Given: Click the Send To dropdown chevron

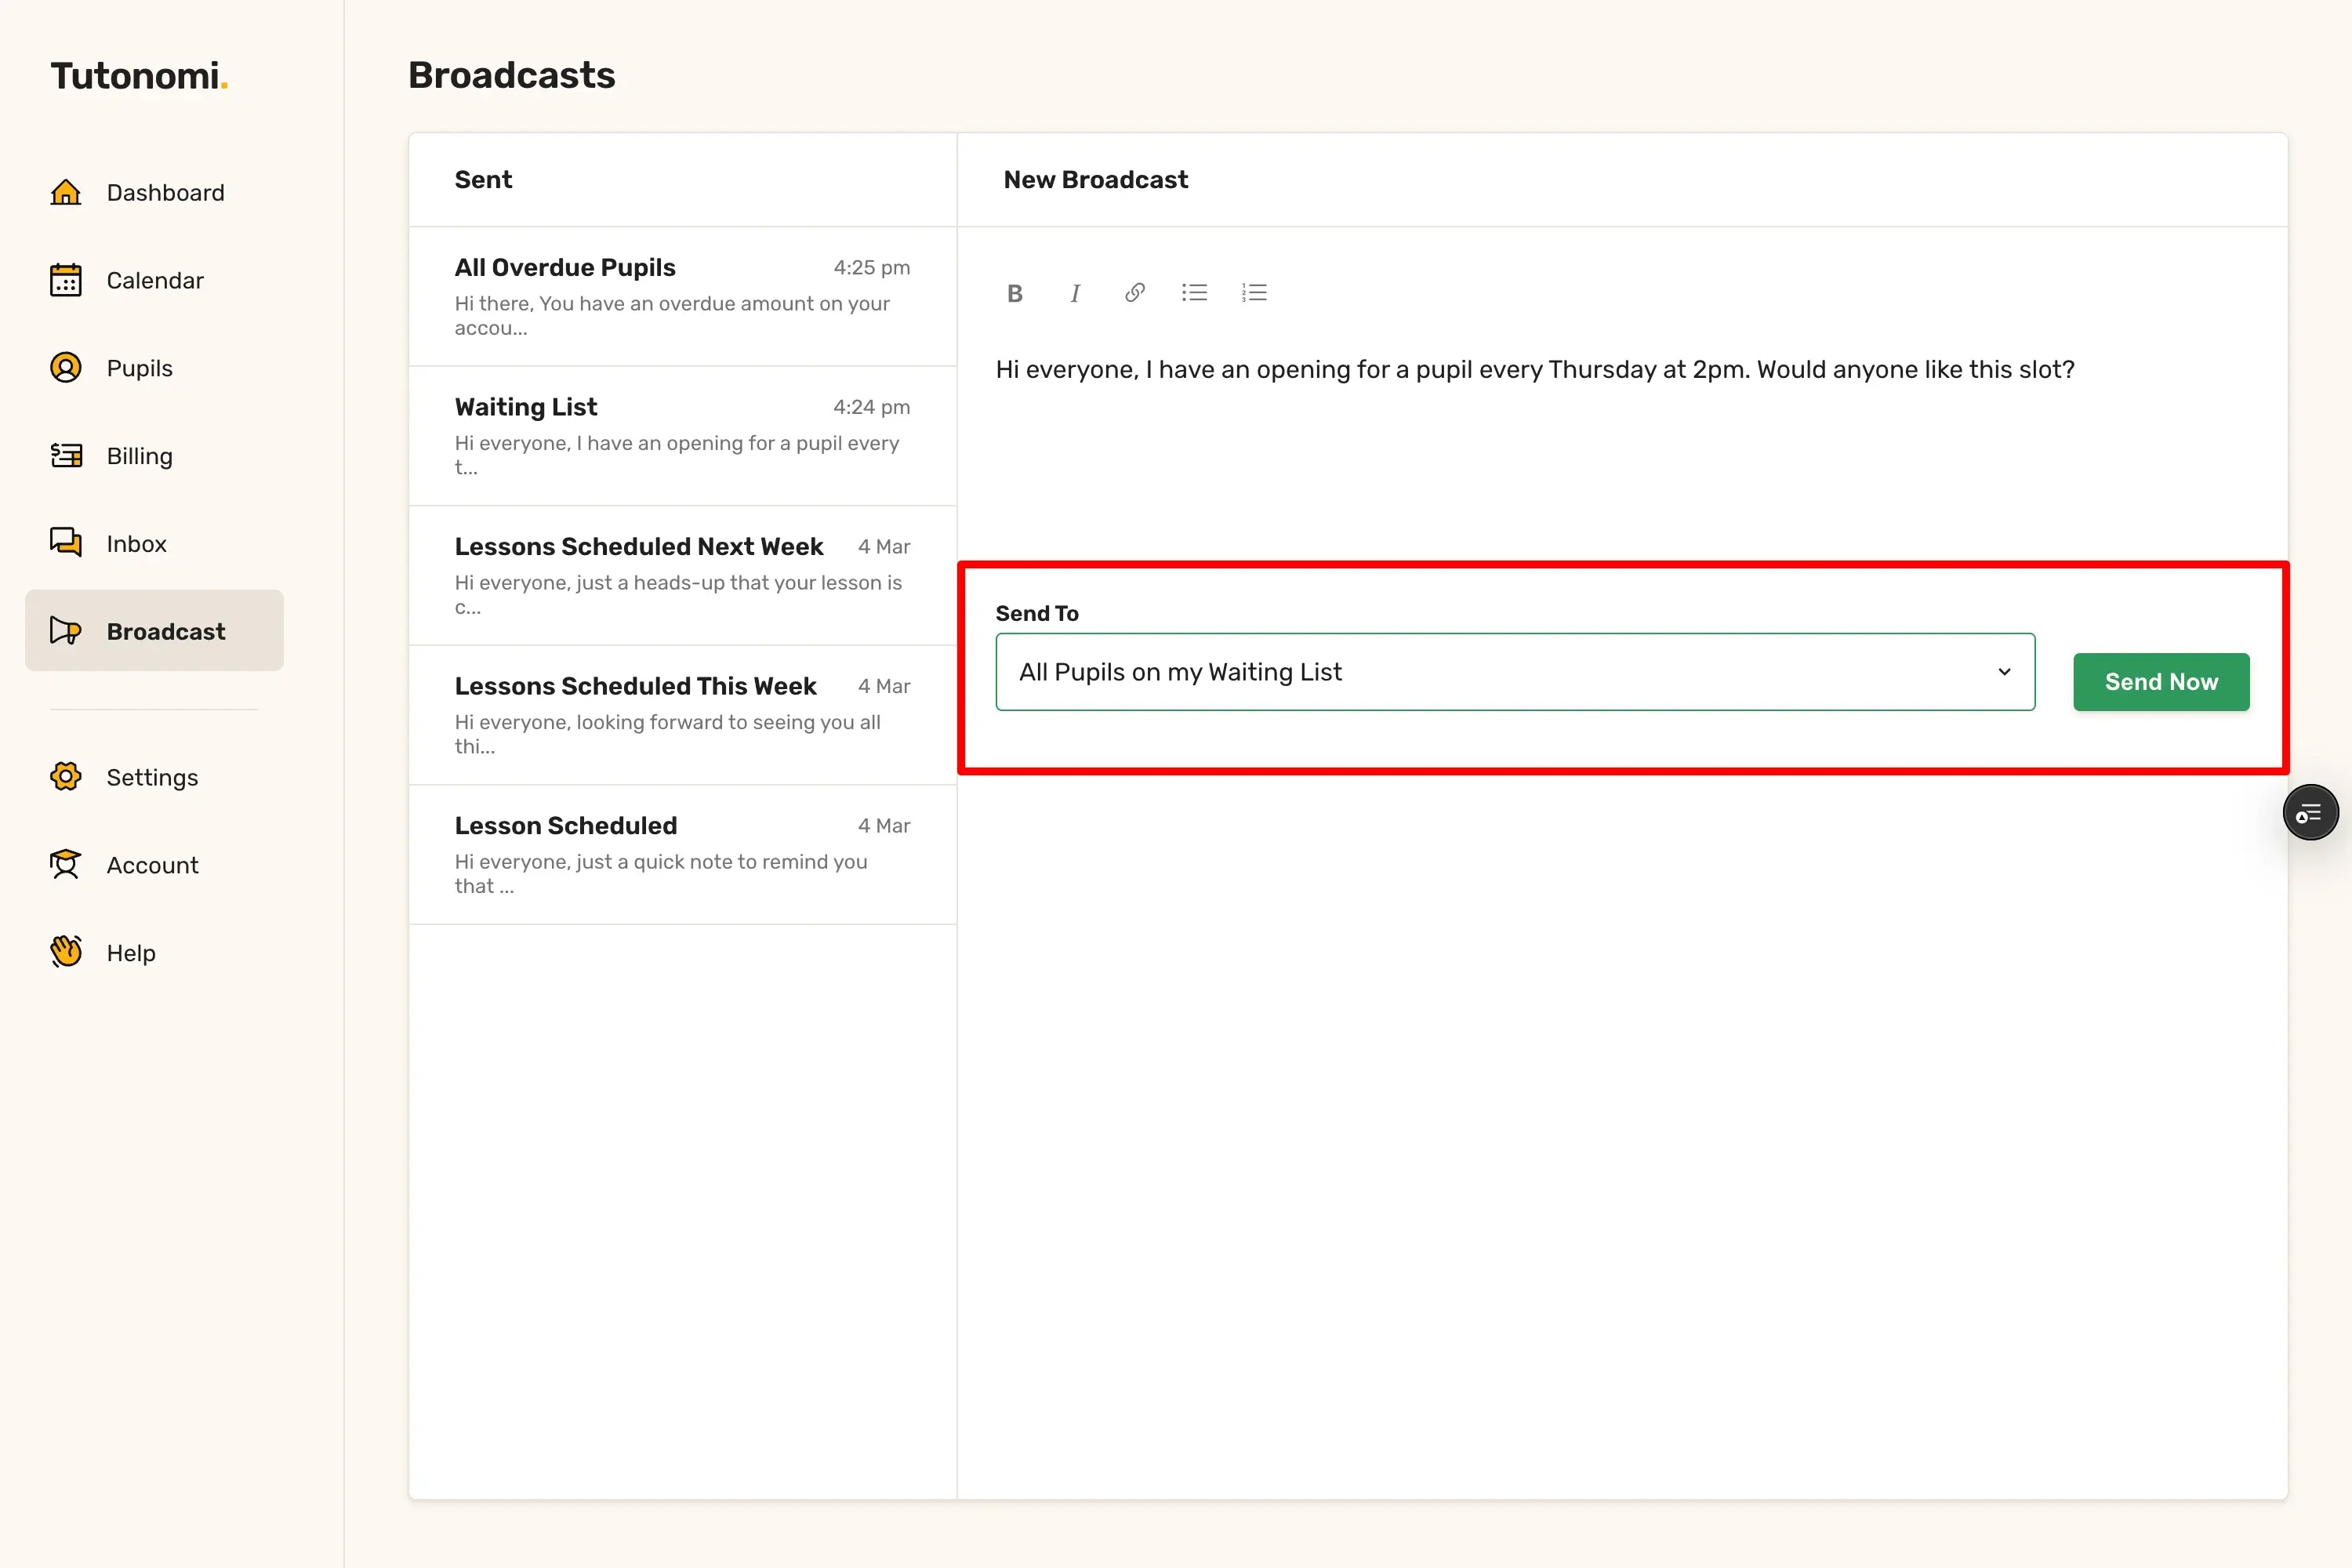Looking at the screenshot, I should (2004, 672).
